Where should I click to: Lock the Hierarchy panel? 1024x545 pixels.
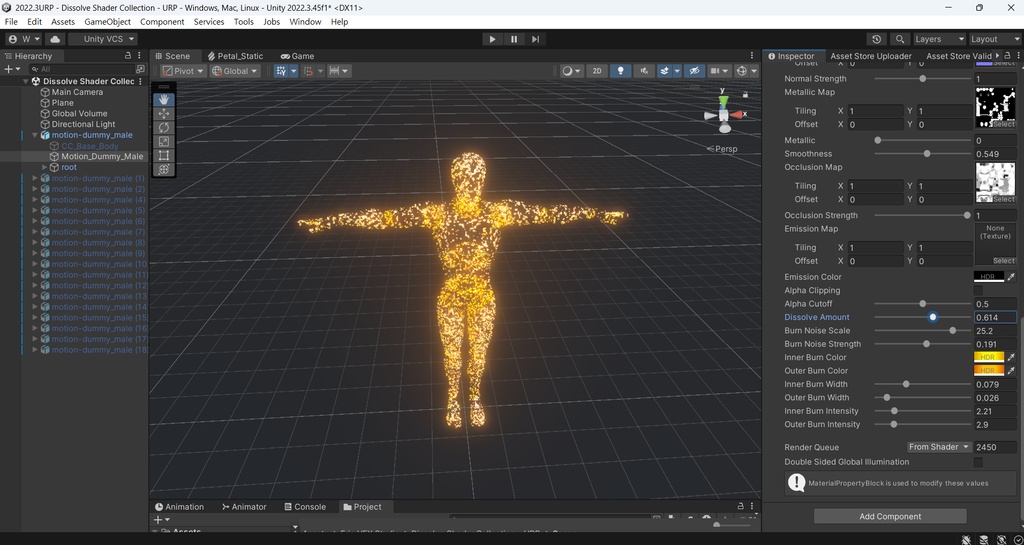[128, 56]
